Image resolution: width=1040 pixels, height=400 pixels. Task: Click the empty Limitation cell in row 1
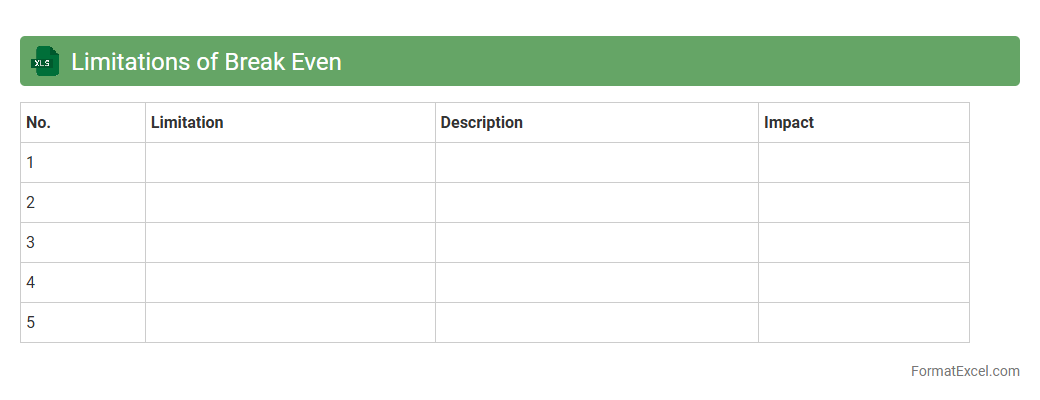pyautogui.click(x=290, y=163)
